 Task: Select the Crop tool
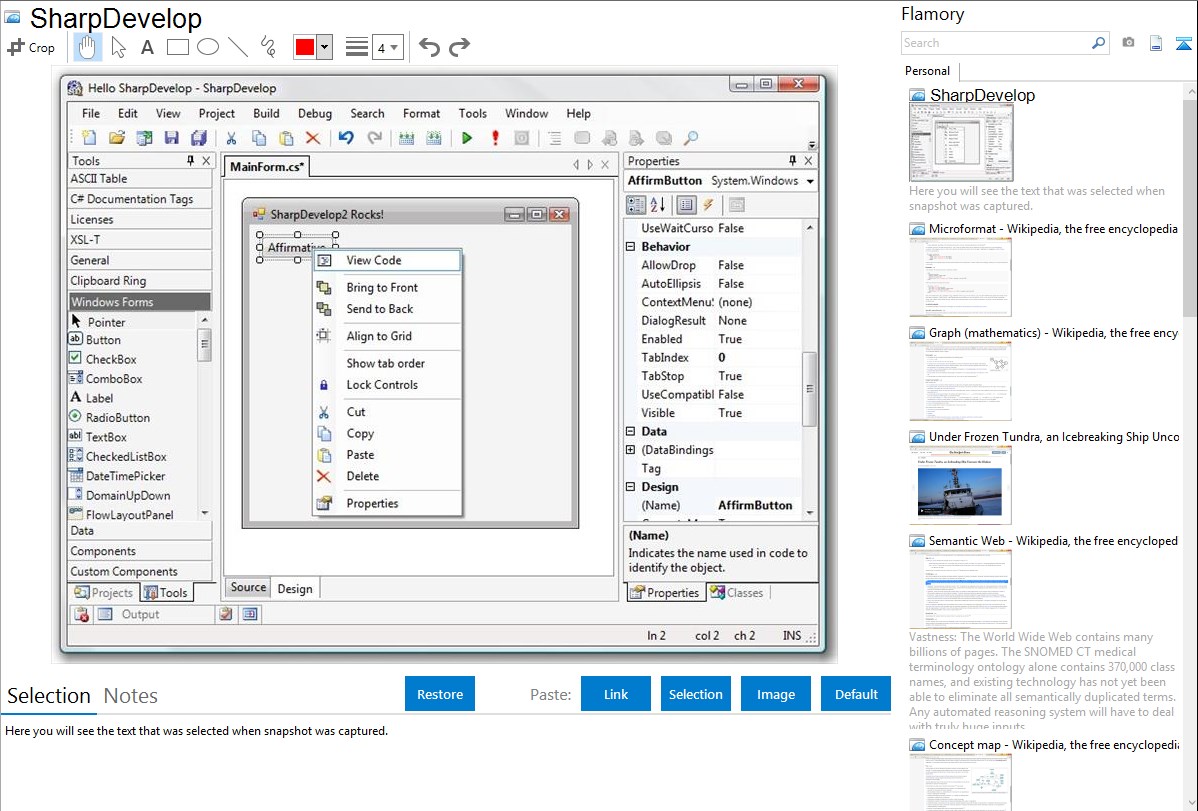[31, 47]
